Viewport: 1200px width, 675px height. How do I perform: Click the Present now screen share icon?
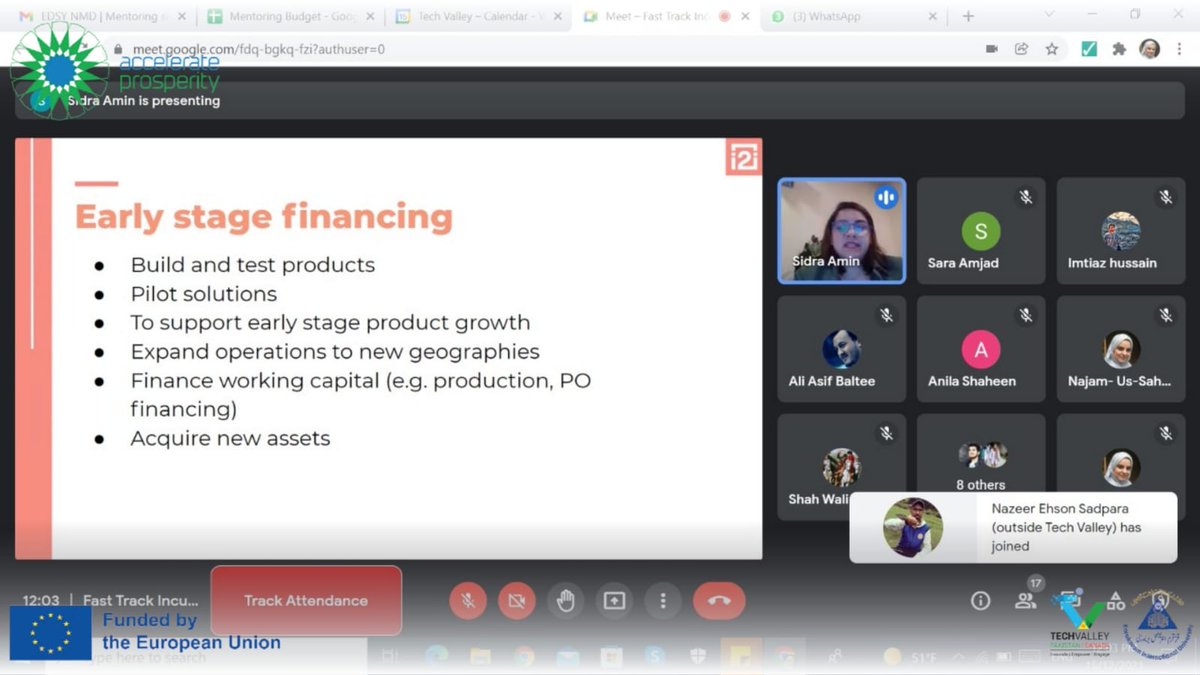click(x=614, y=601)
